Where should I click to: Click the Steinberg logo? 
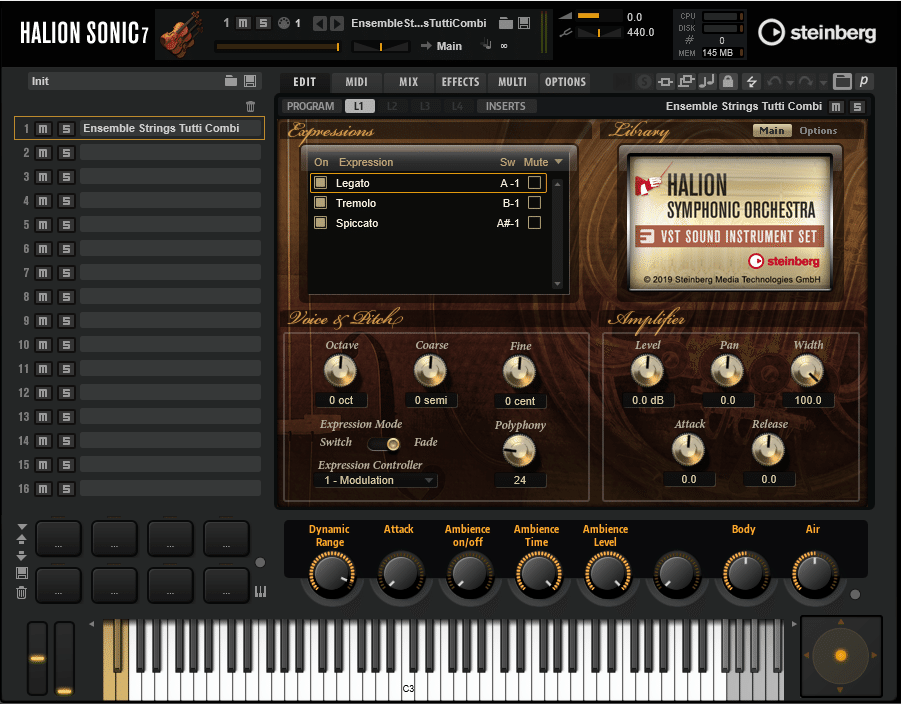[x=817, y=33]
